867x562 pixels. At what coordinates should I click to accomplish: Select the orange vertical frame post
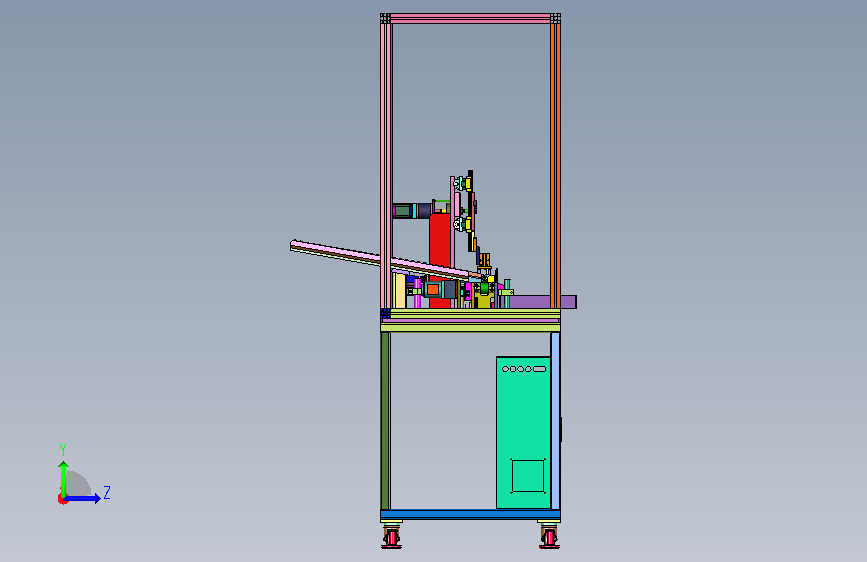555,165
